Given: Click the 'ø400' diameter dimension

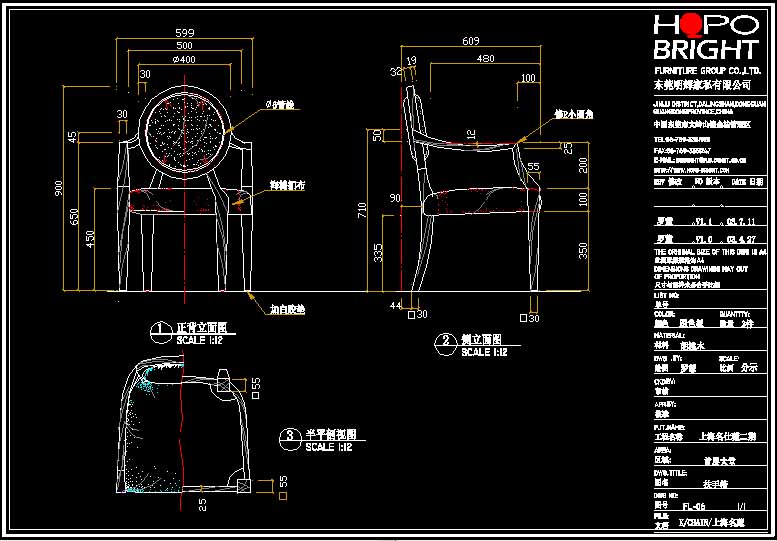Looking at the screenshot, I should pos(184,59).
